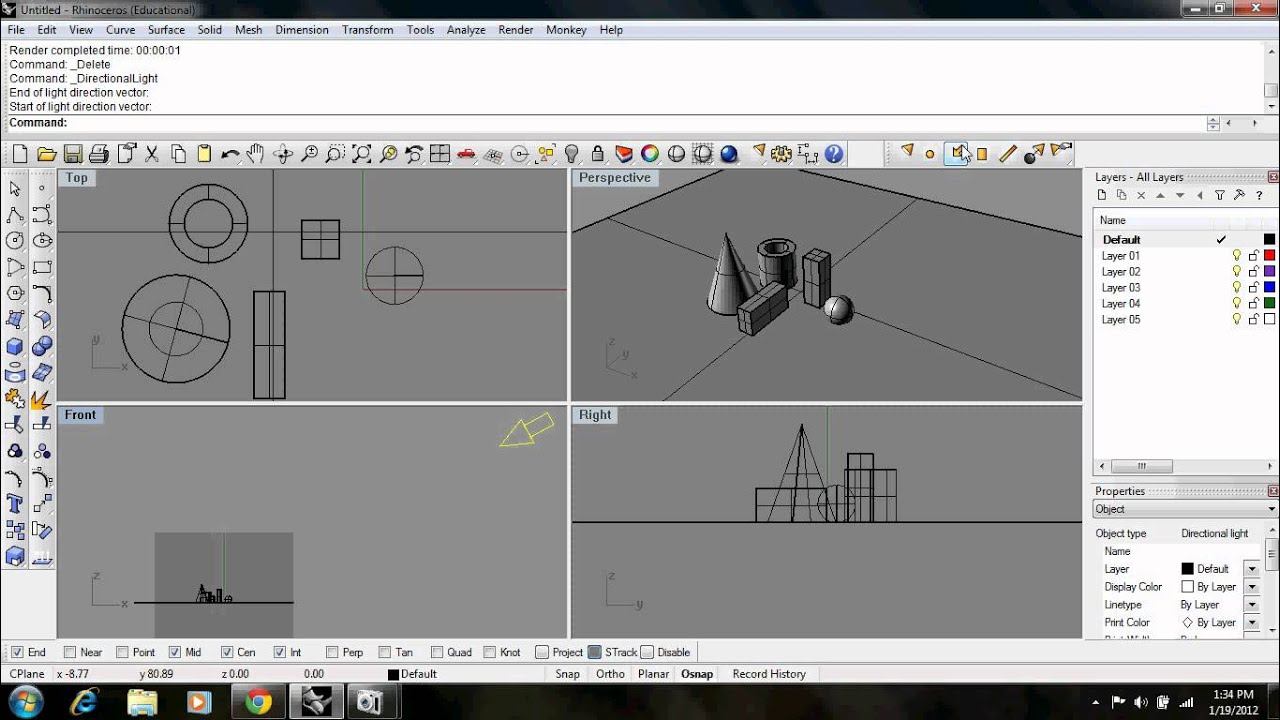Select the Linear light tool
1280x720 pixels.
pyautogui.click(x=1008, y=153)
